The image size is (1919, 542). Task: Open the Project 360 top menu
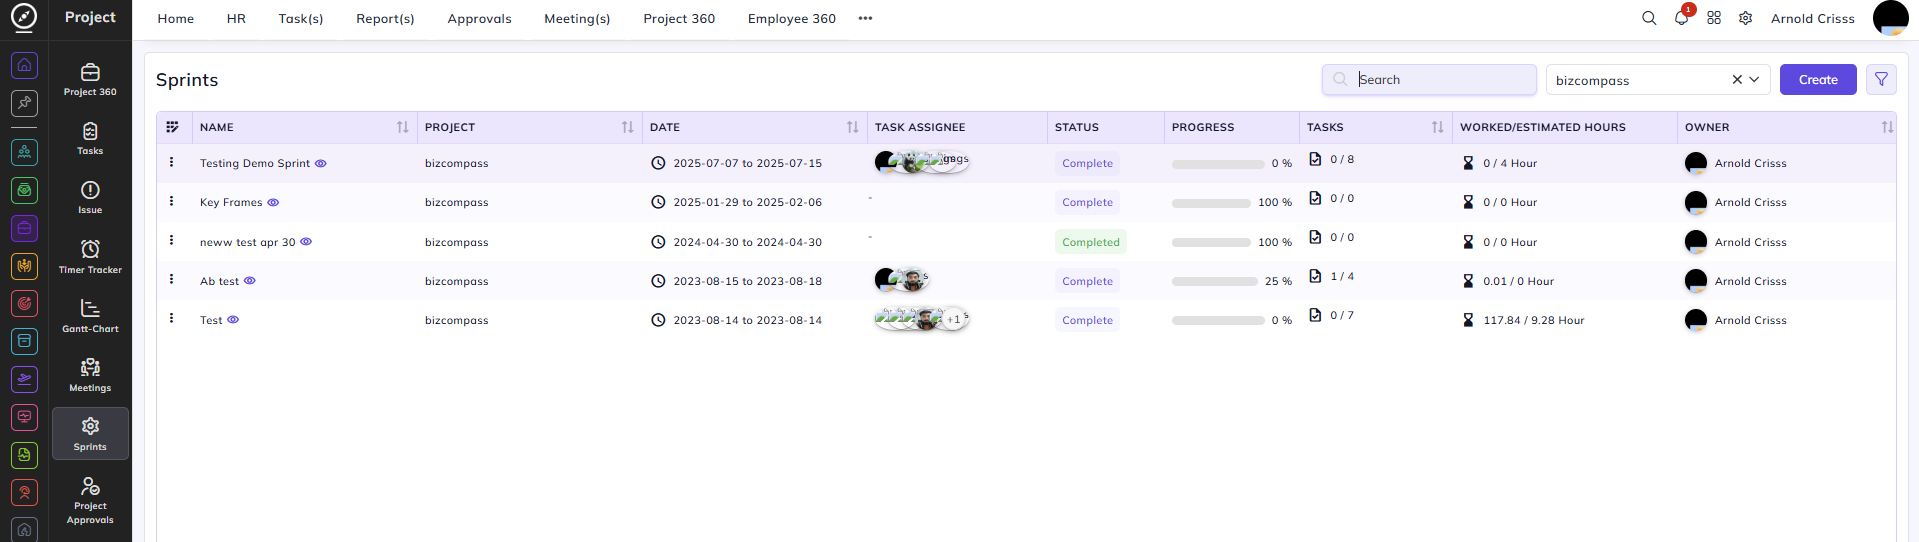click(x=679, y=18)
